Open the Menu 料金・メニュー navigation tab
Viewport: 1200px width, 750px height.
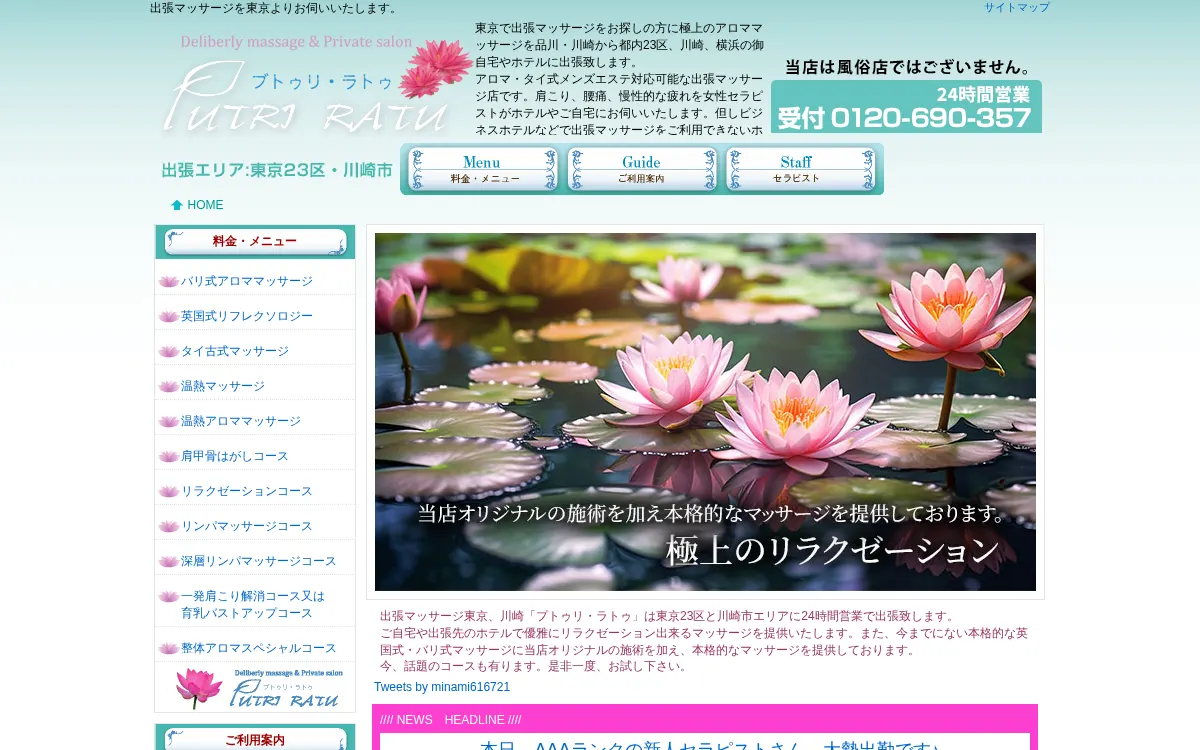click(x=482, y=169)
